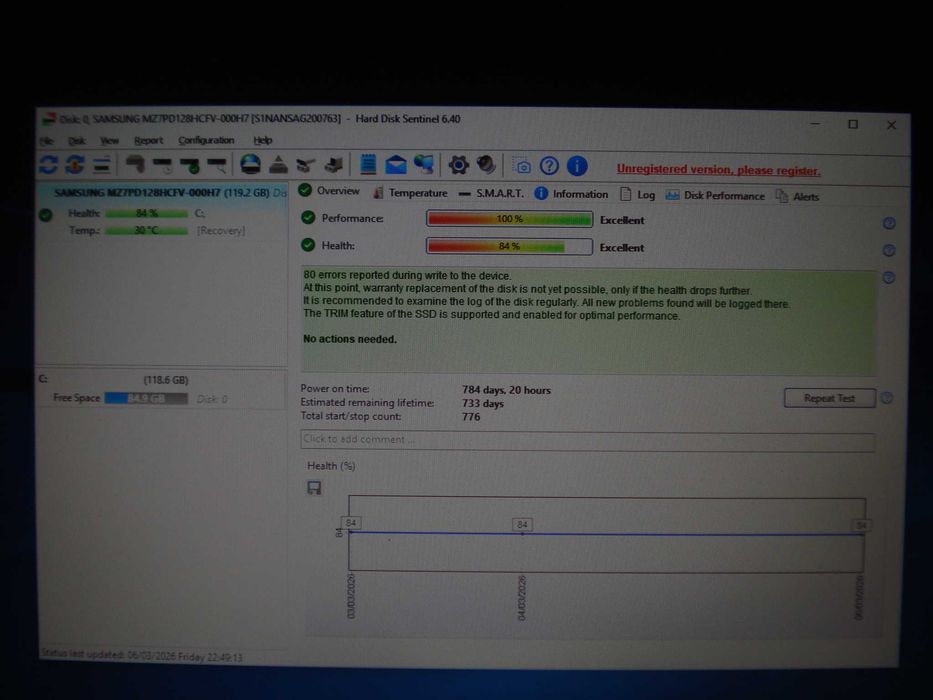The image size is (933, 700).
Task: Switch to the Disk Performance tab
Action: point(715,196)
